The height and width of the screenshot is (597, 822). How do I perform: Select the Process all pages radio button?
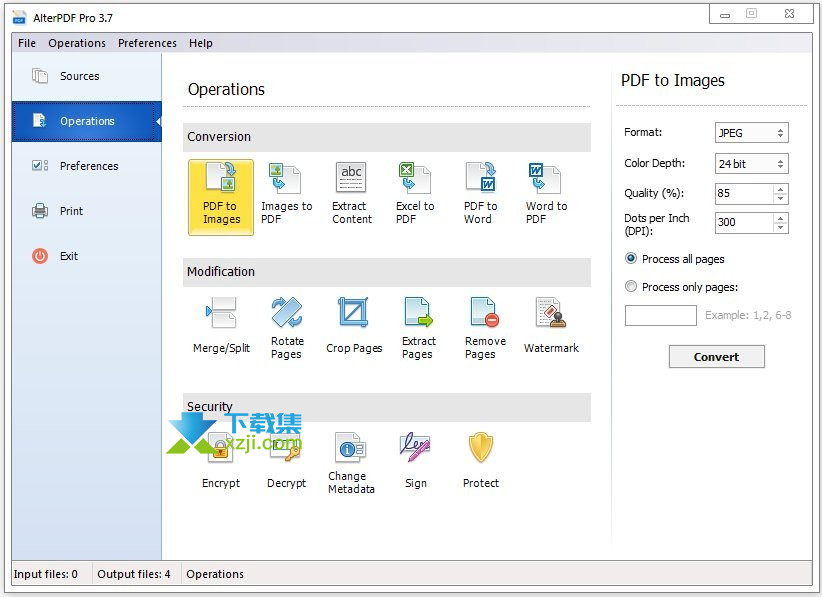[x=631, y=258]
